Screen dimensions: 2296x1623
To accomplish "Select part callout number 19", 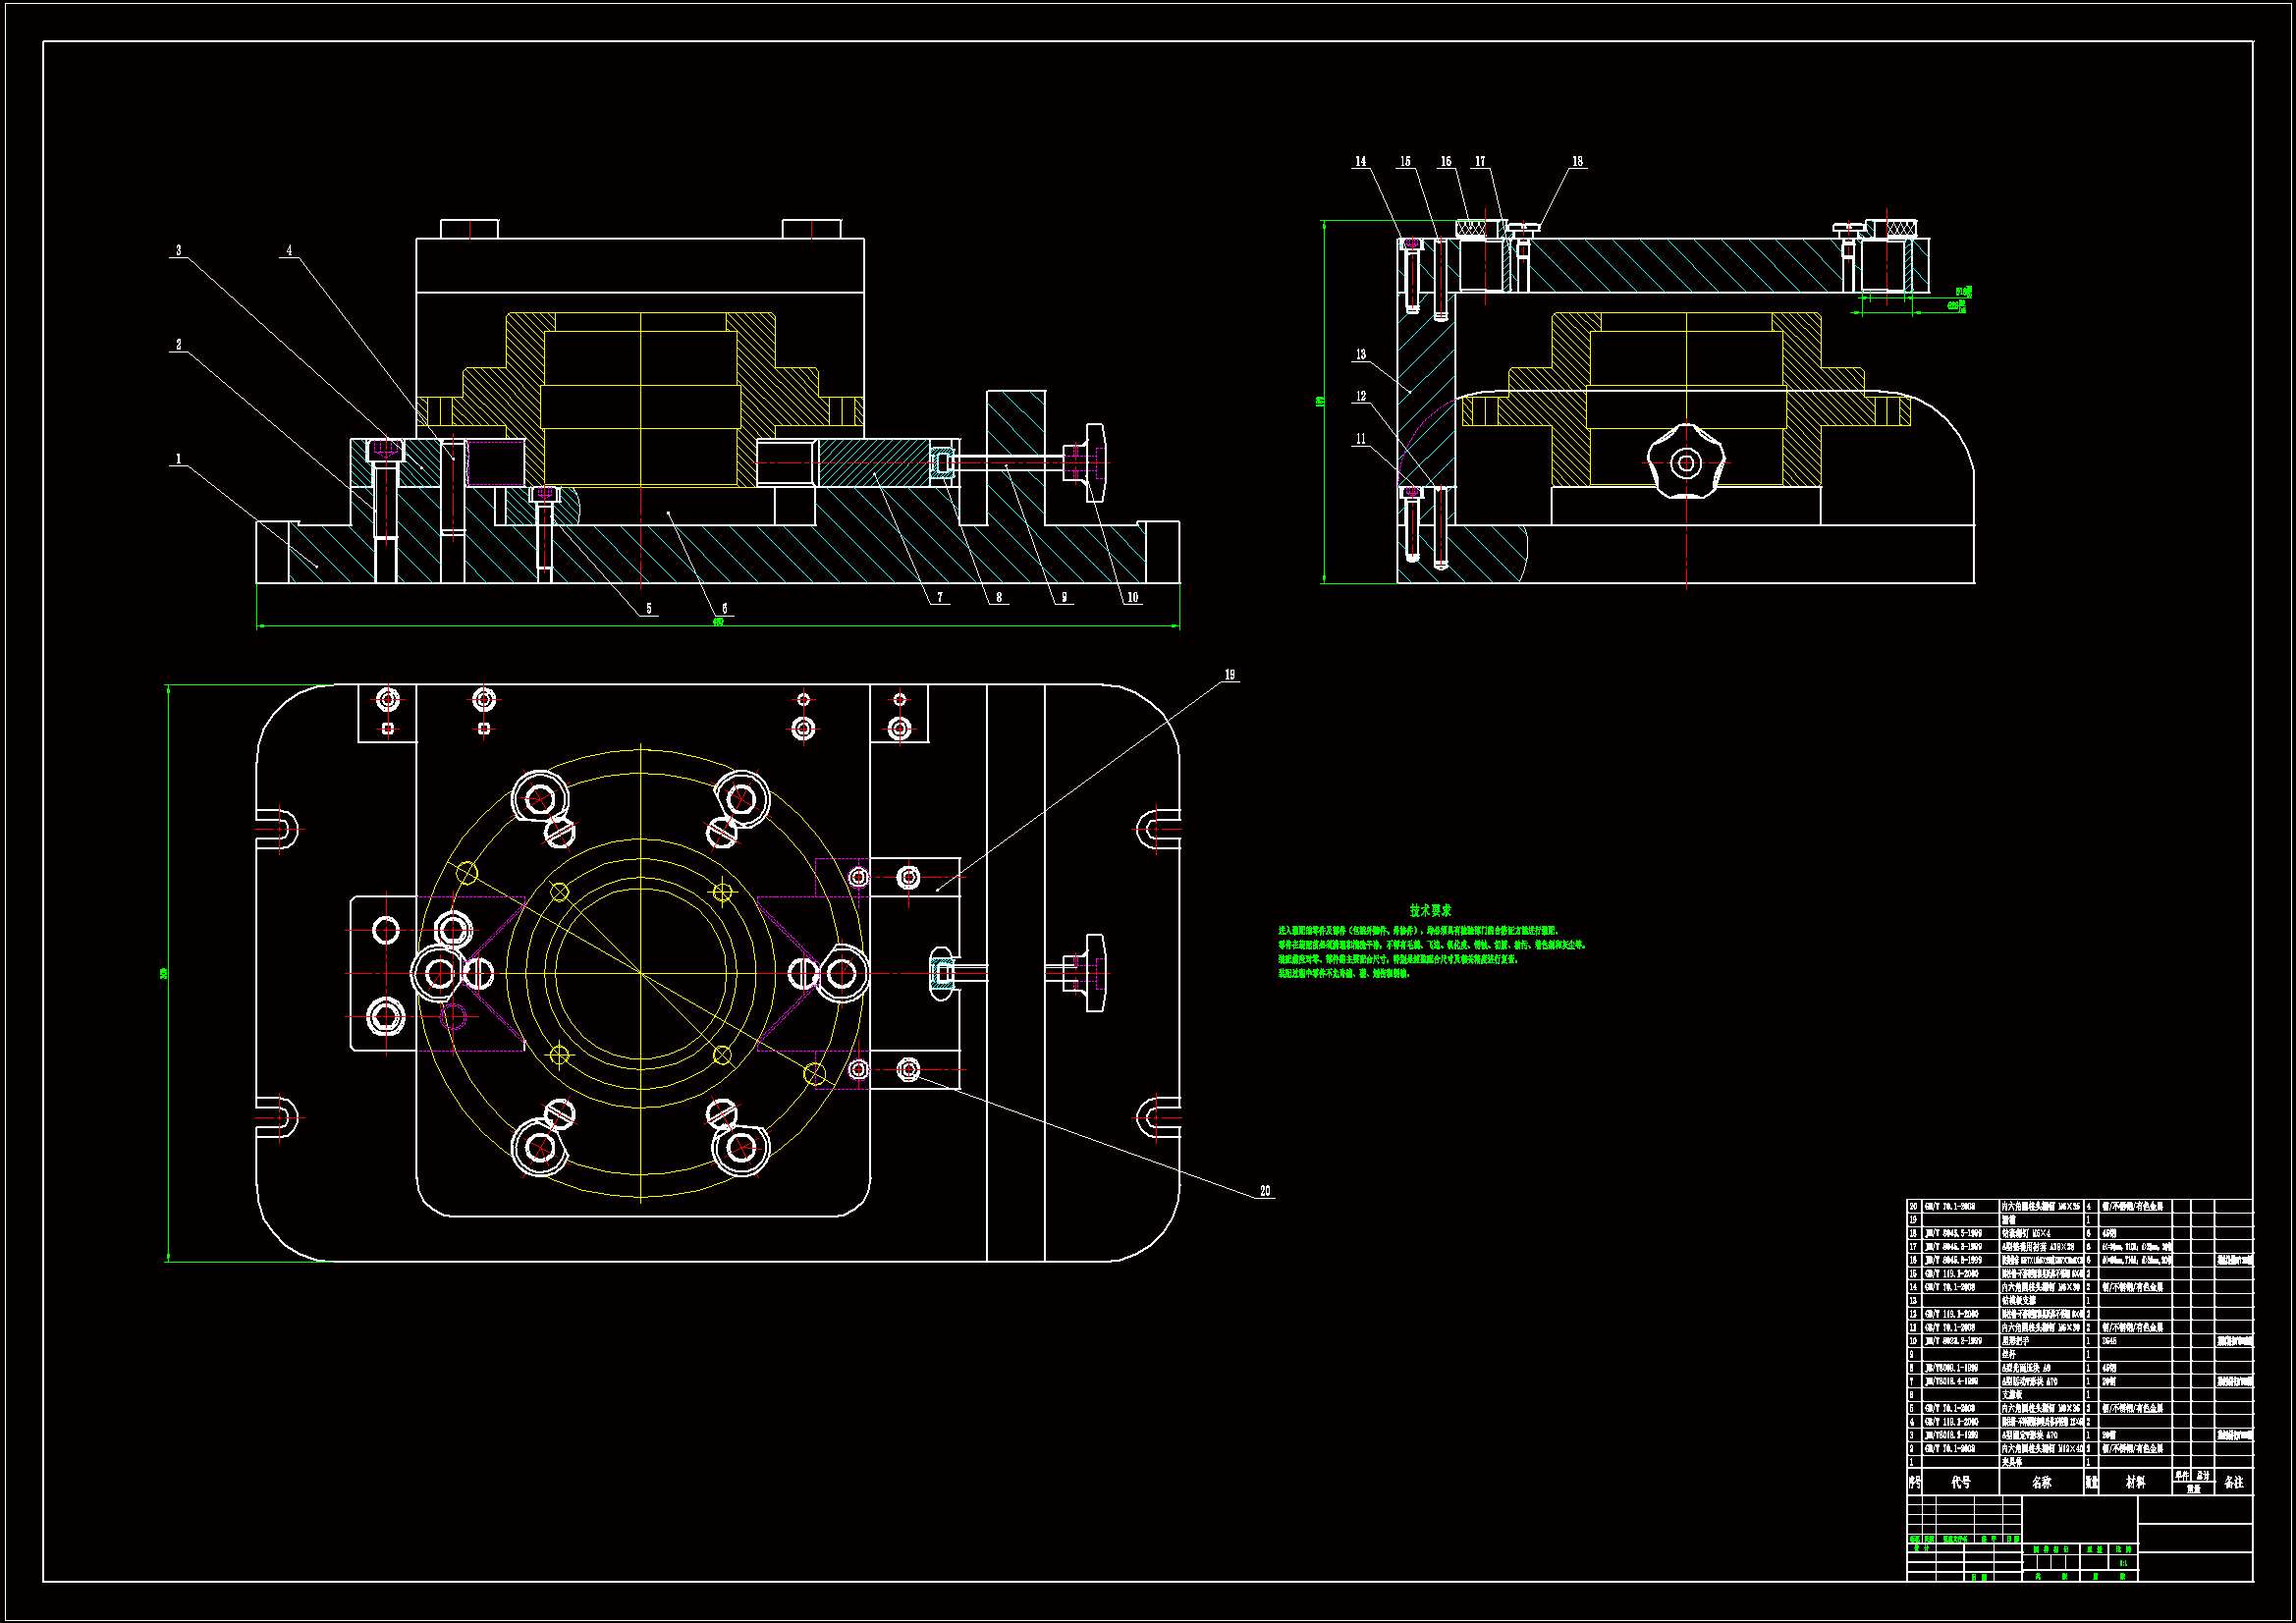I will 1230,675.
